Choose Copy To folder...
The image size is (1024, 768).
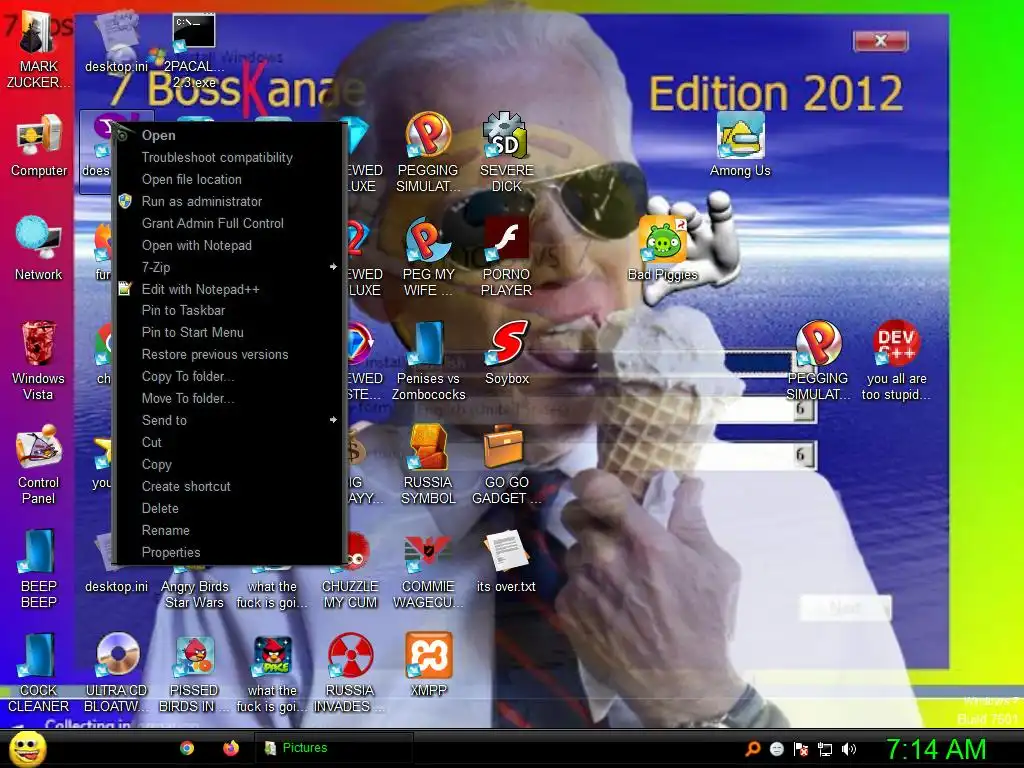tap(229, 377)
